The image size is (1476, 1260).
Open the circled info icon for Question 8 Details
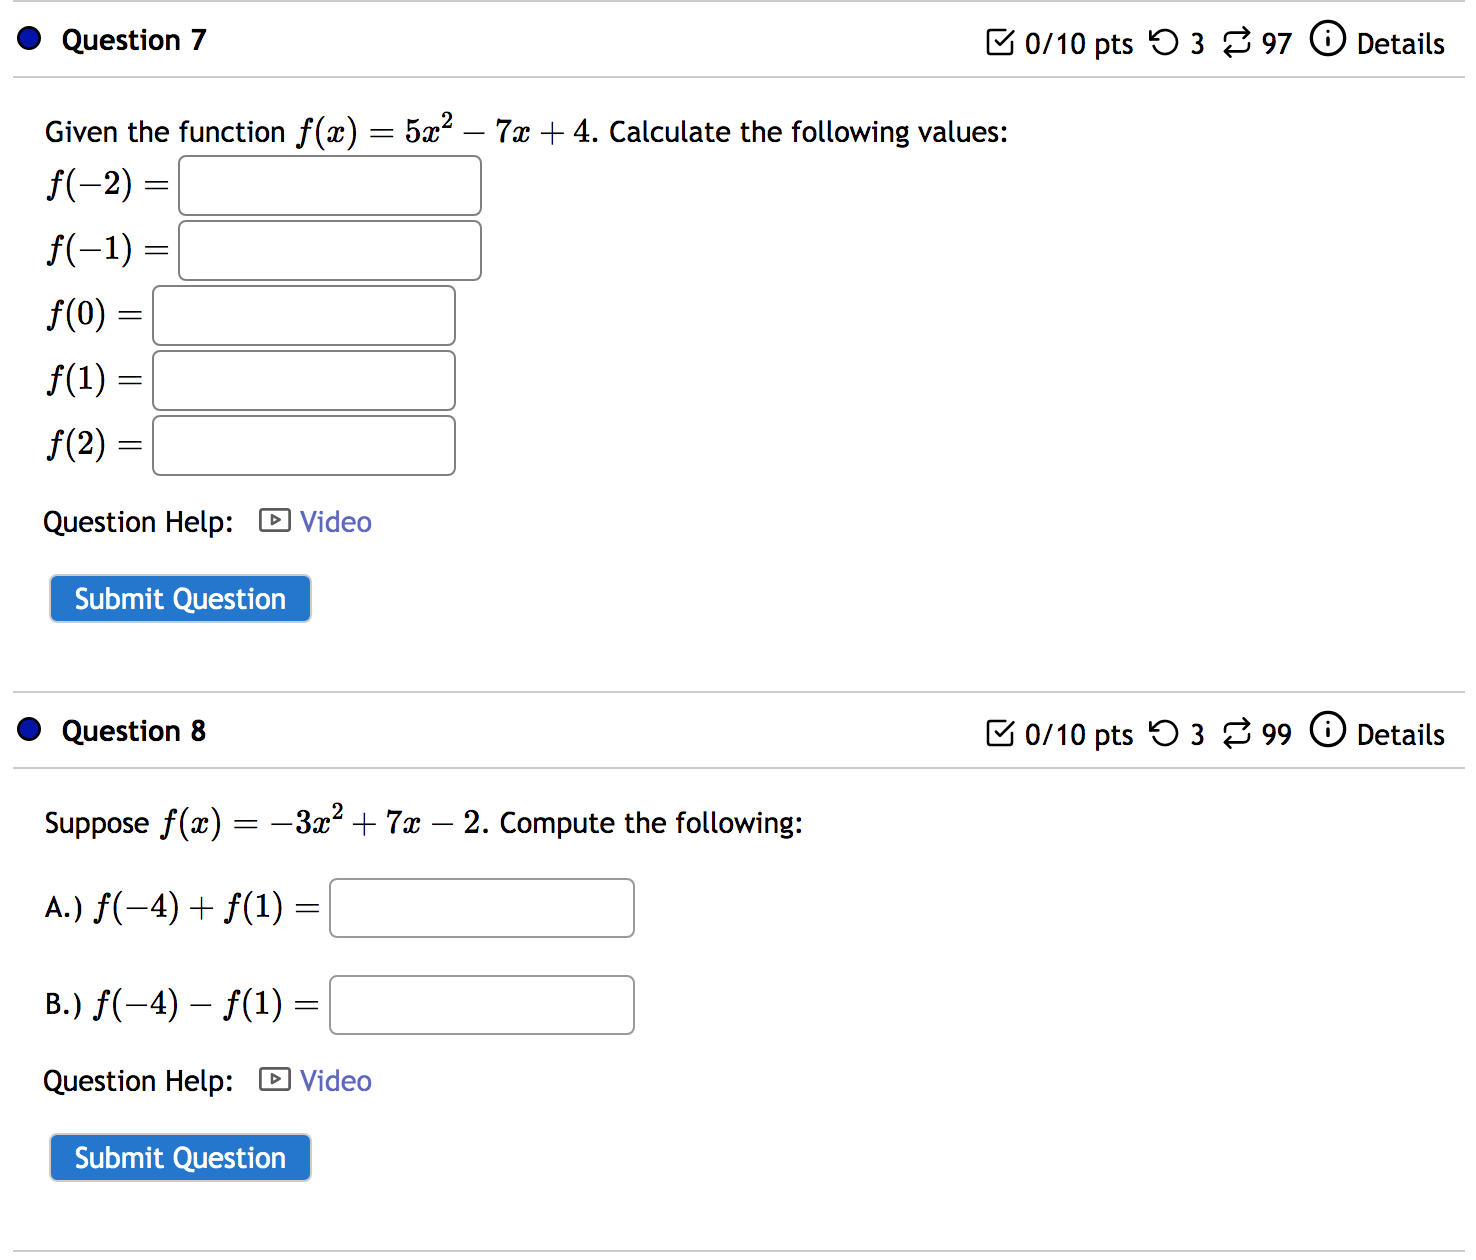pos(1327,733)
